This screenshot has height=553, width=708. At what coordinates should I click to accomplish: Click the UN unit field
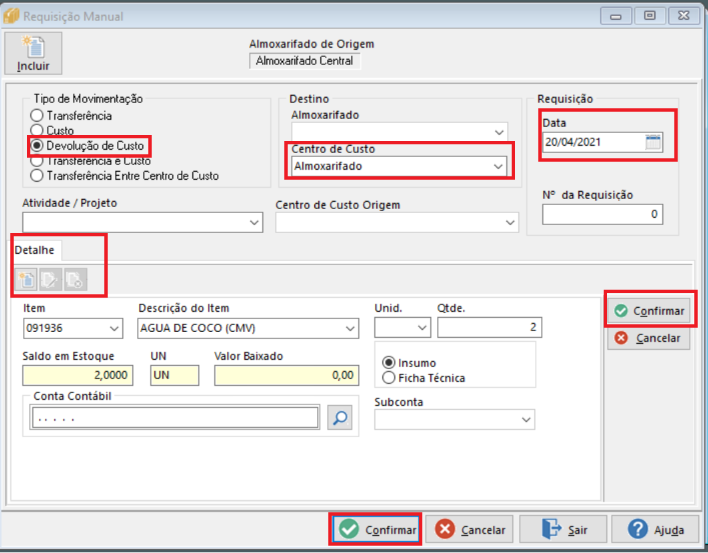click(x=174, y=375)
